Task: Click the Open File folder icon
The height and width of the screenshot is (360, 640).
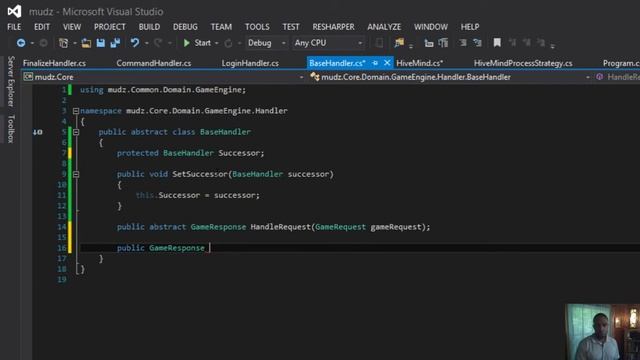Action: pos(86,43)
